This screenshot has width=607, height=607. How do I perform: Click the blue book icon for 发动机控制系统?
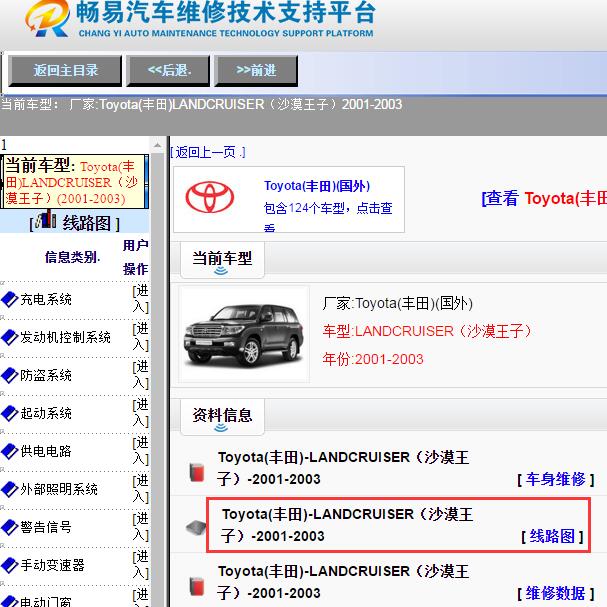[x=10, y=337]
